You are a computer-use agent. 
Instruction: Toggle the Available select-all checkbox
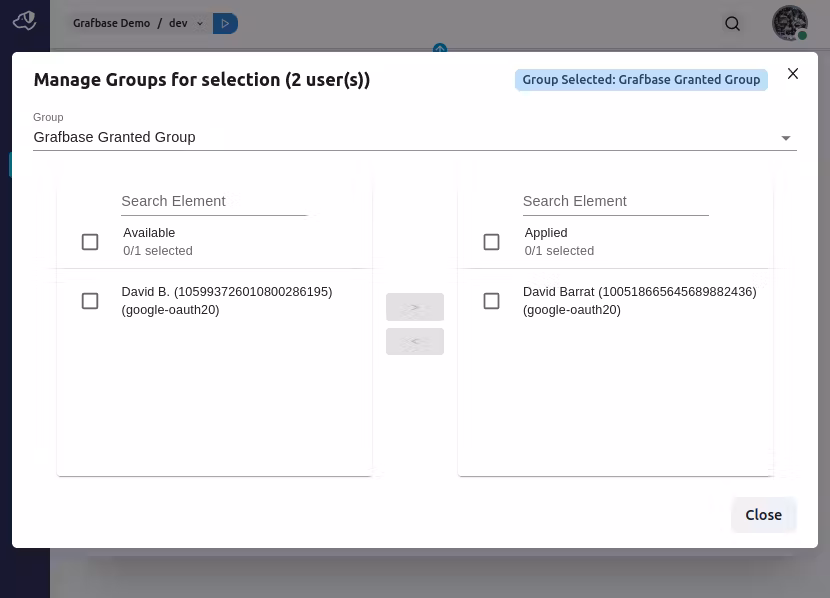(x=90, y=242)
